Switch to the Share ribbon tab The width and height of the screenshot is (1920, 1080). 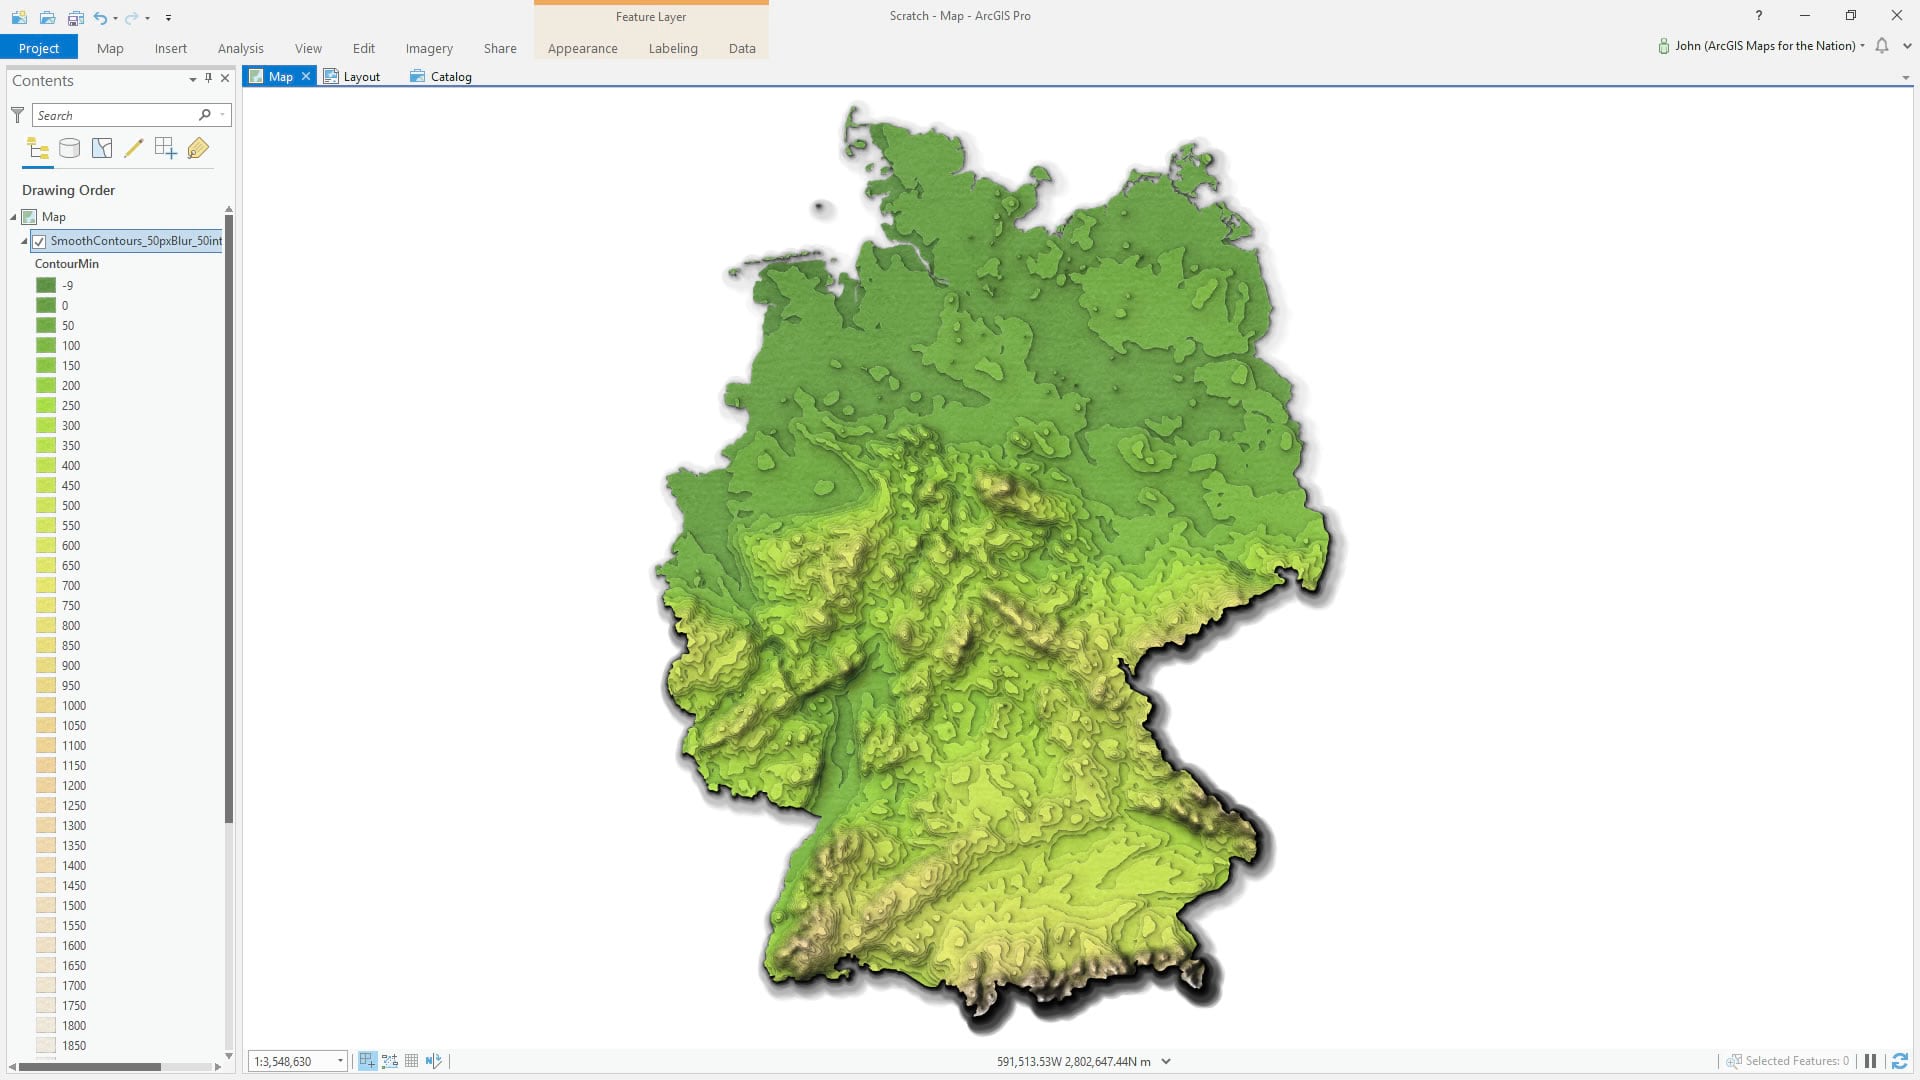coord(500,48)
